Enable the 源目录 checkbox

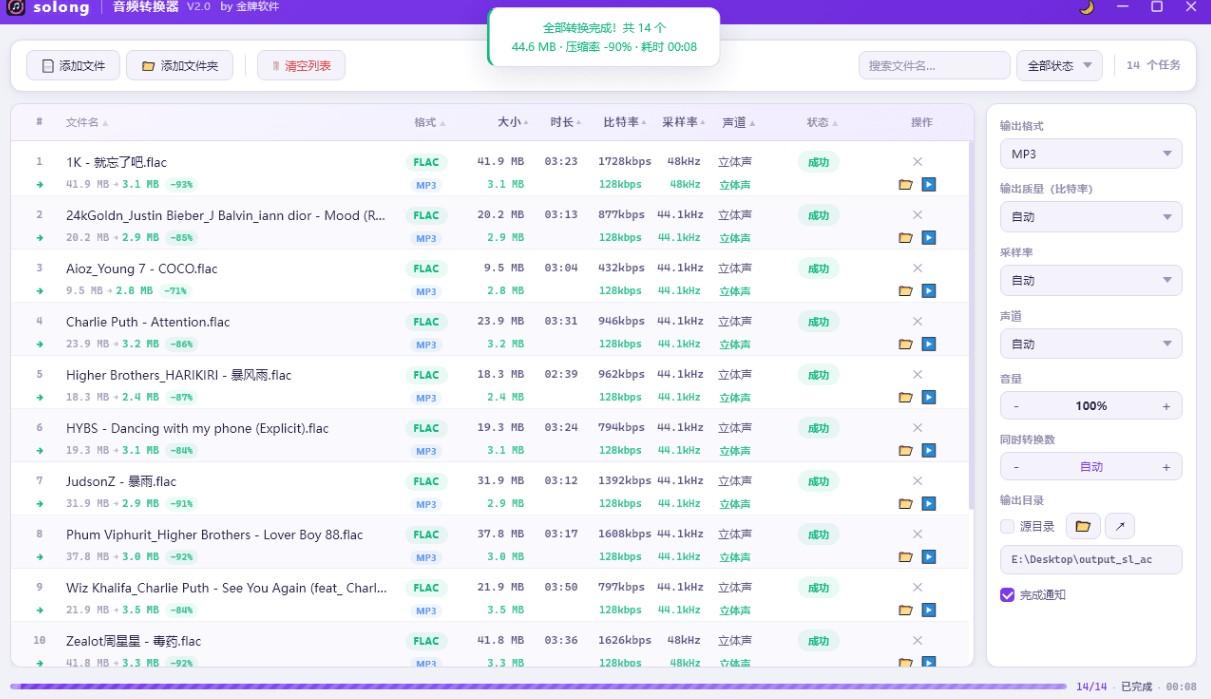click(1007, 526)
